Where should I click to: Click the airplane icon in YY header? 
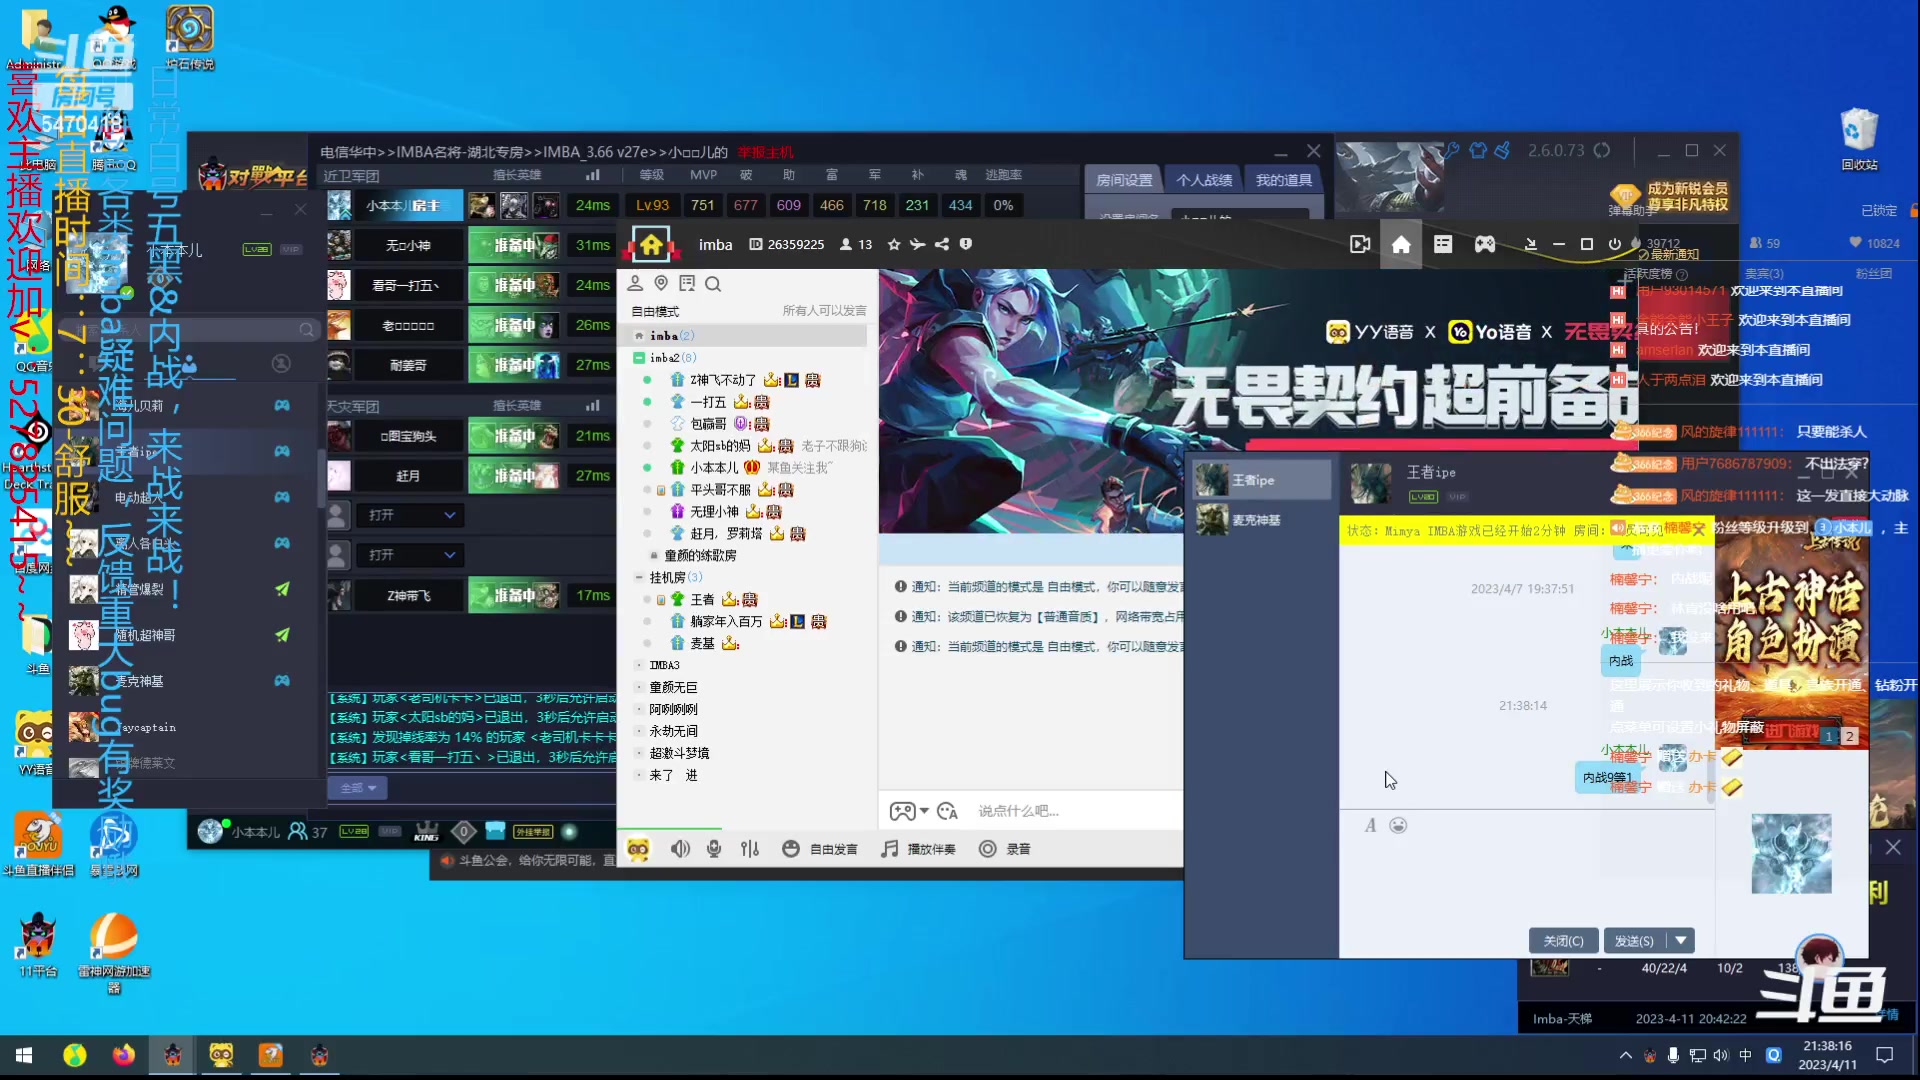[917, 244]
